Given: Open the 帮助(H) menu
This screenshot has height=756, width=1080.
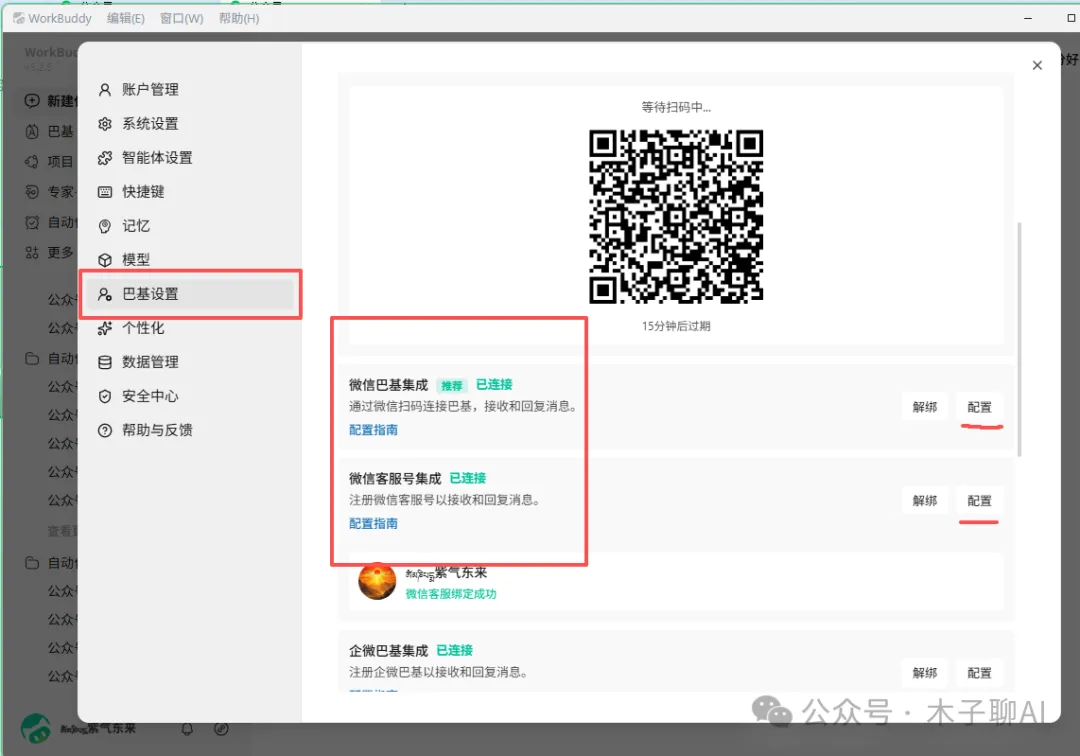Looking at the screenshot, I should 239,19.
